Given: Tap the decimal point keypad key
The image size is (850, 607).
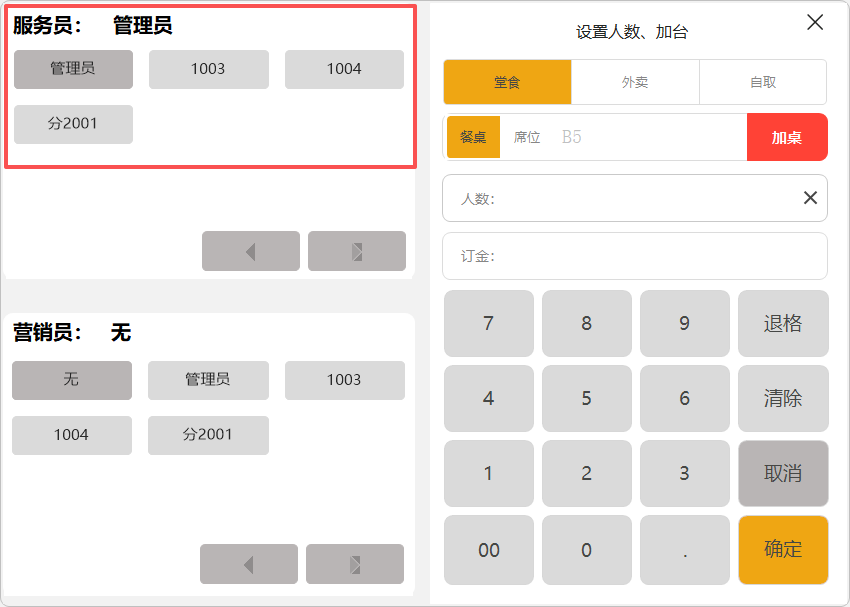Looking at the screenshot, I should 685,550.
